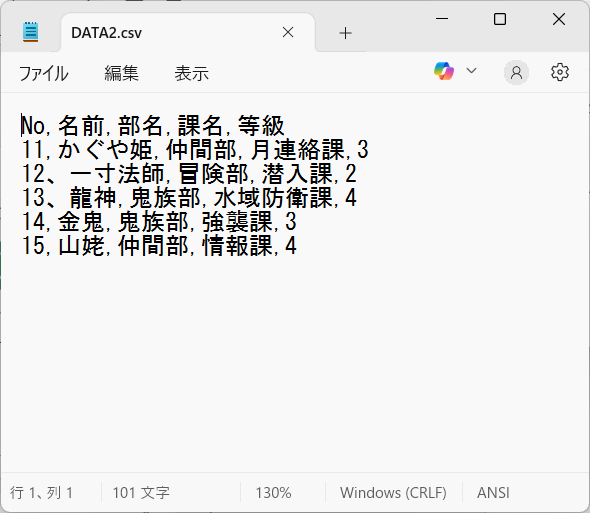
Task: Open the ファイル menu
Action: click(44, 73)
